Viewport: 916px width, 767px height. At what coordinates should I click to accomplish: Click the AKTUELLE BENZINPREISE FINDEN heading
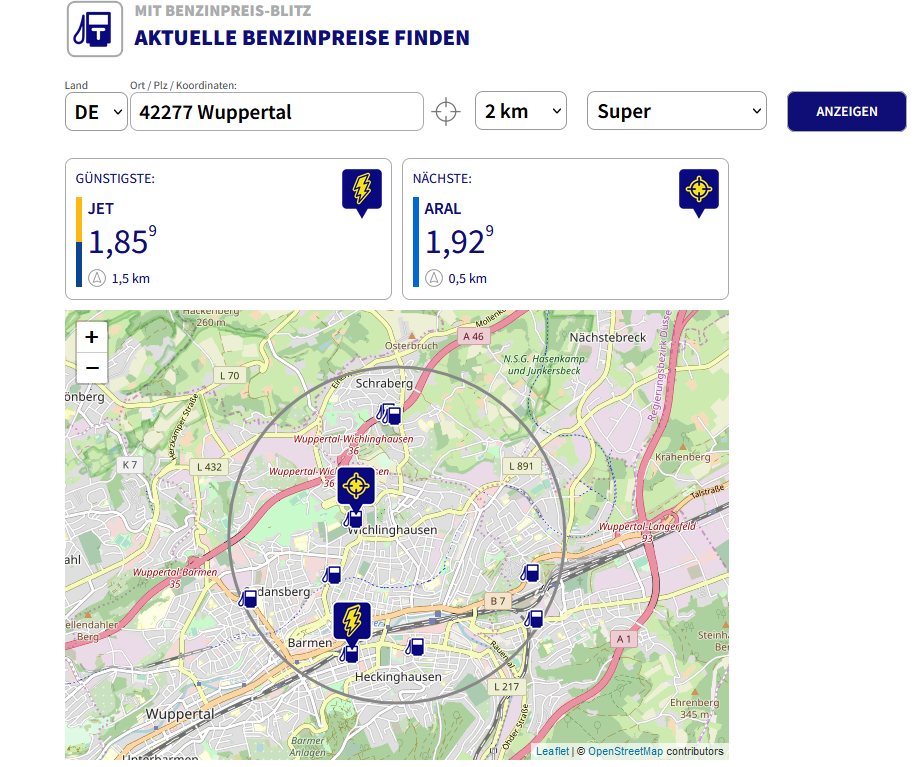pos(302,38)
